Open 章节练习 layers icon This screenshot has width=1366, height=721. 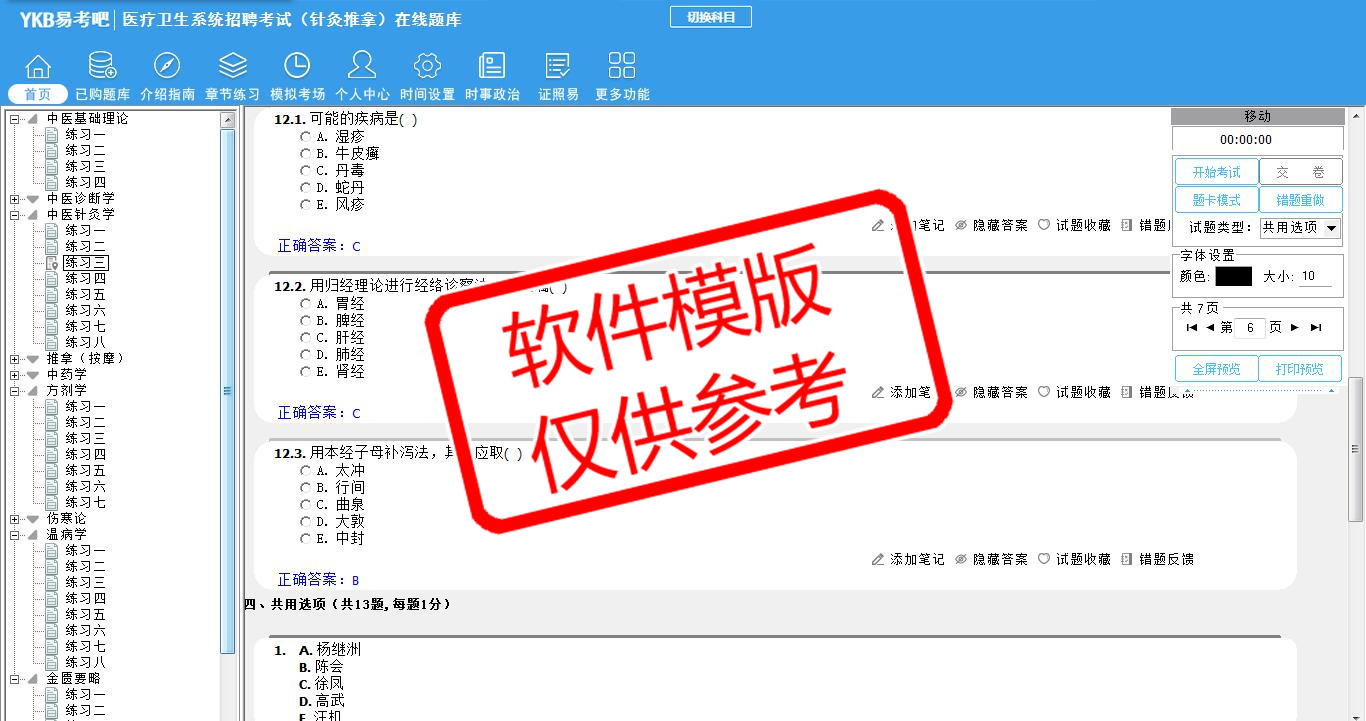[232, 67]
